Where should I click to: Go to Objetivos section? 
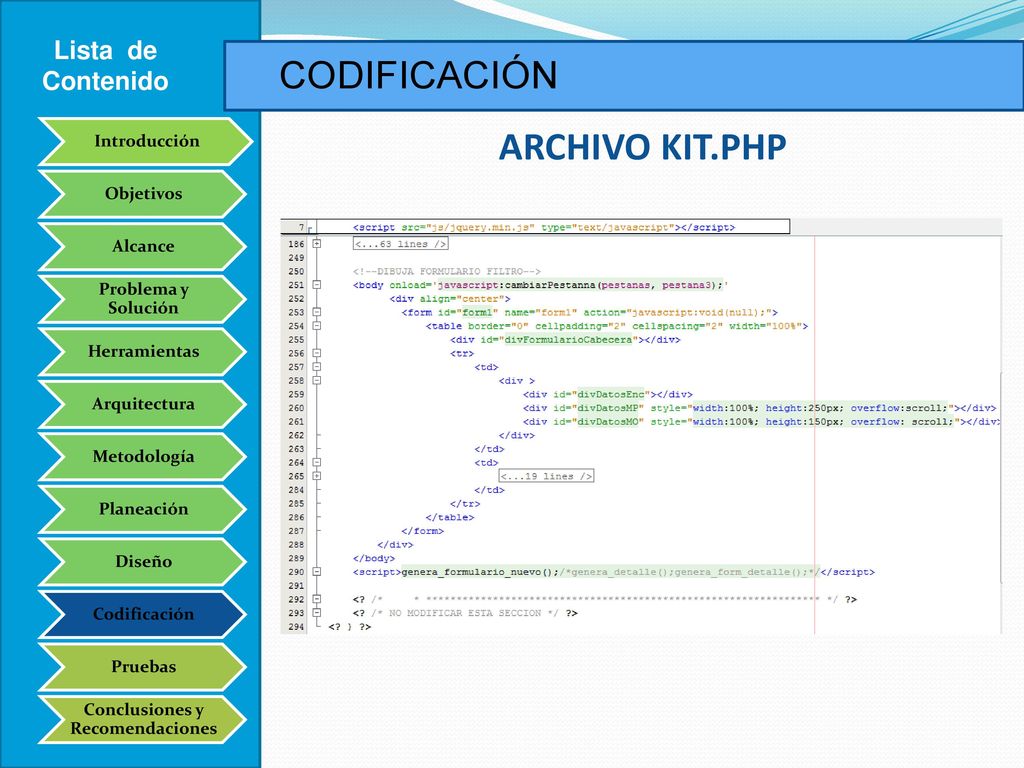pyautogui.click(x=142, y=194)
